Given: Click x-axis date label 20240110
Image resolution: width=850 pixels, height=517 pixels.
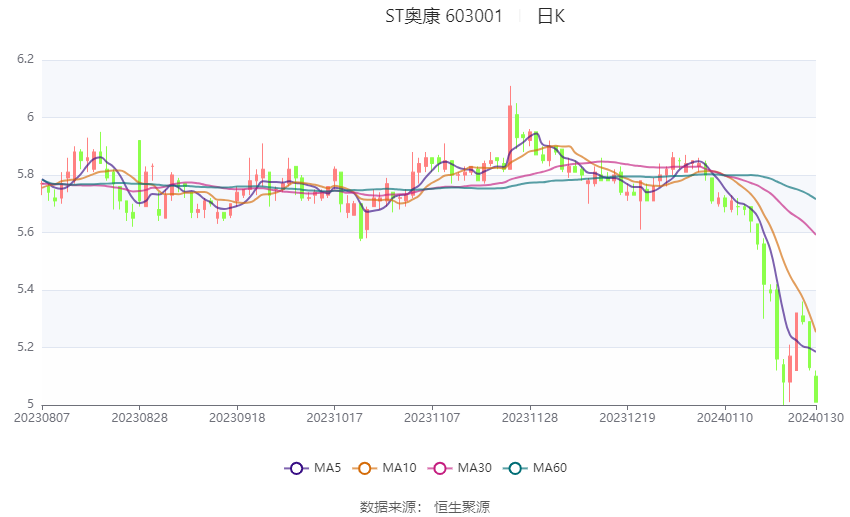Looking at the screenshot, I should (725, 418).
